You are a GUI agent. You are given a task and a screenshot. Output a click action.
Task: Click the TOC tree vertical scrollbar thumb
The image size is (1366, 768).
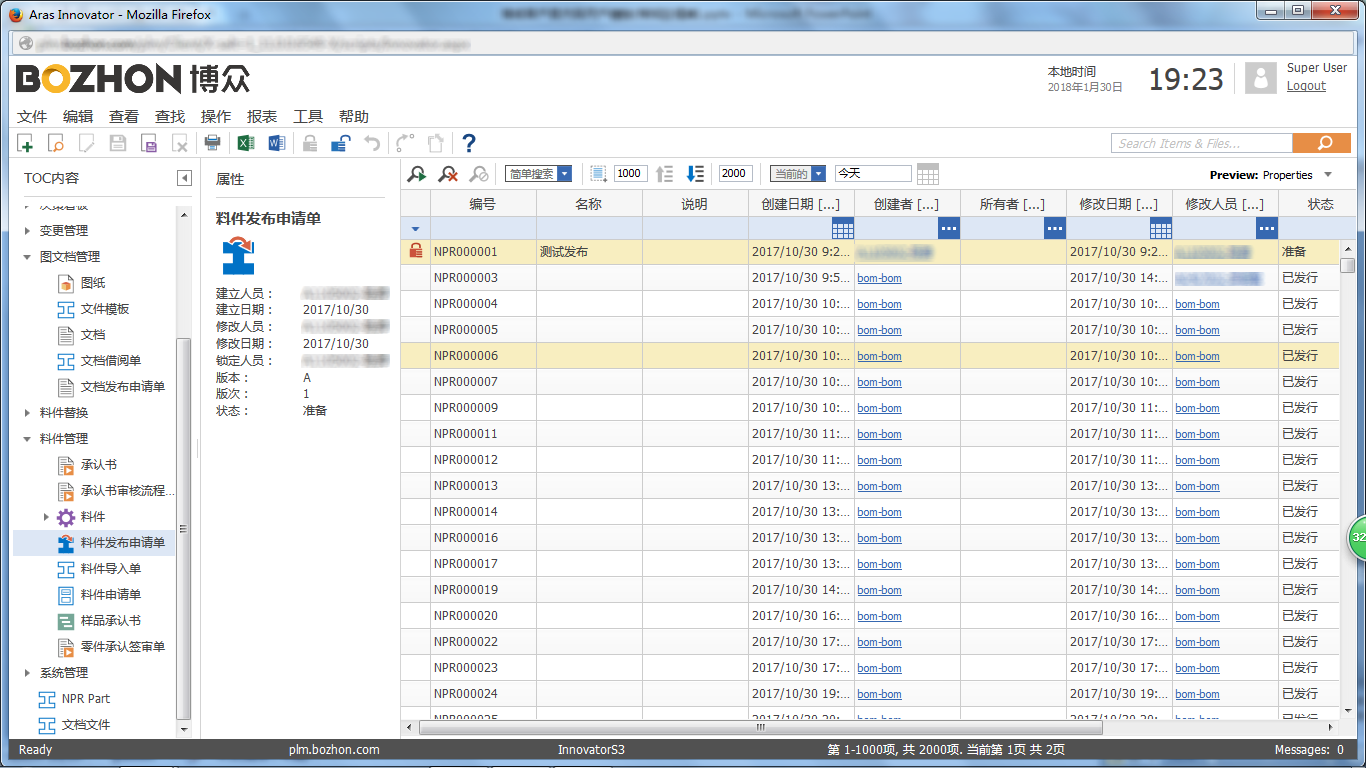pyautogui.click(x=183, y=528)
